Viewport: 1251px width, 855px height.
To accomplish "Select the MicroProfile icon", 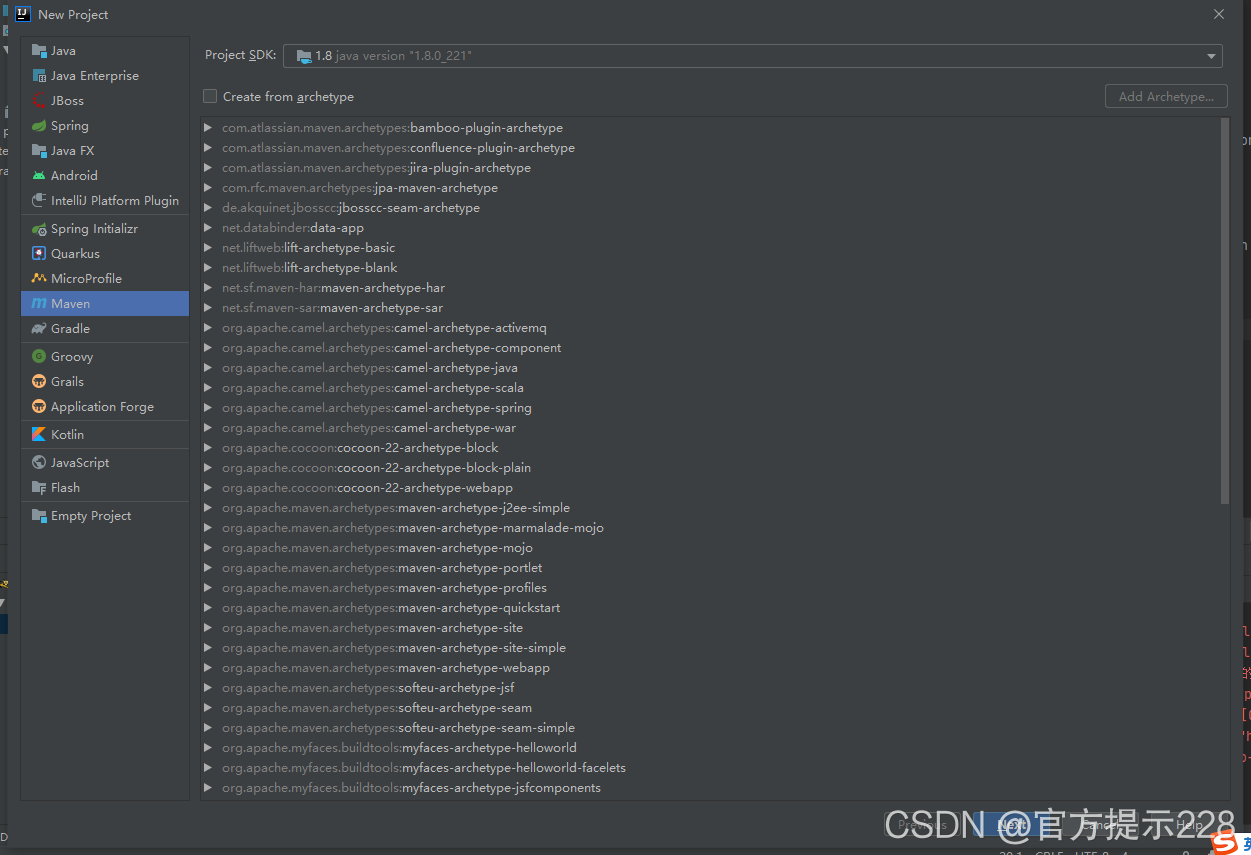I will [x=39, y=279].
